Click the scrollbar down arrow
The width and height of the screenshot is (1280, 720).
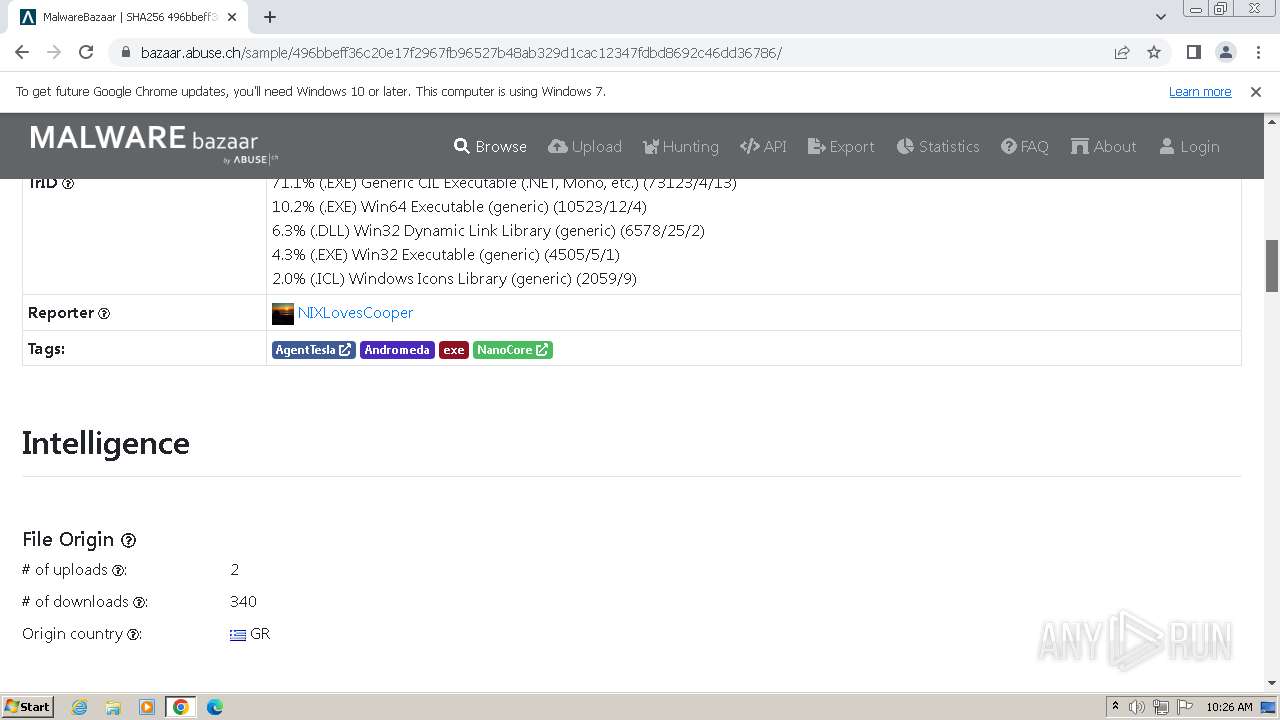pos(1272,683)
